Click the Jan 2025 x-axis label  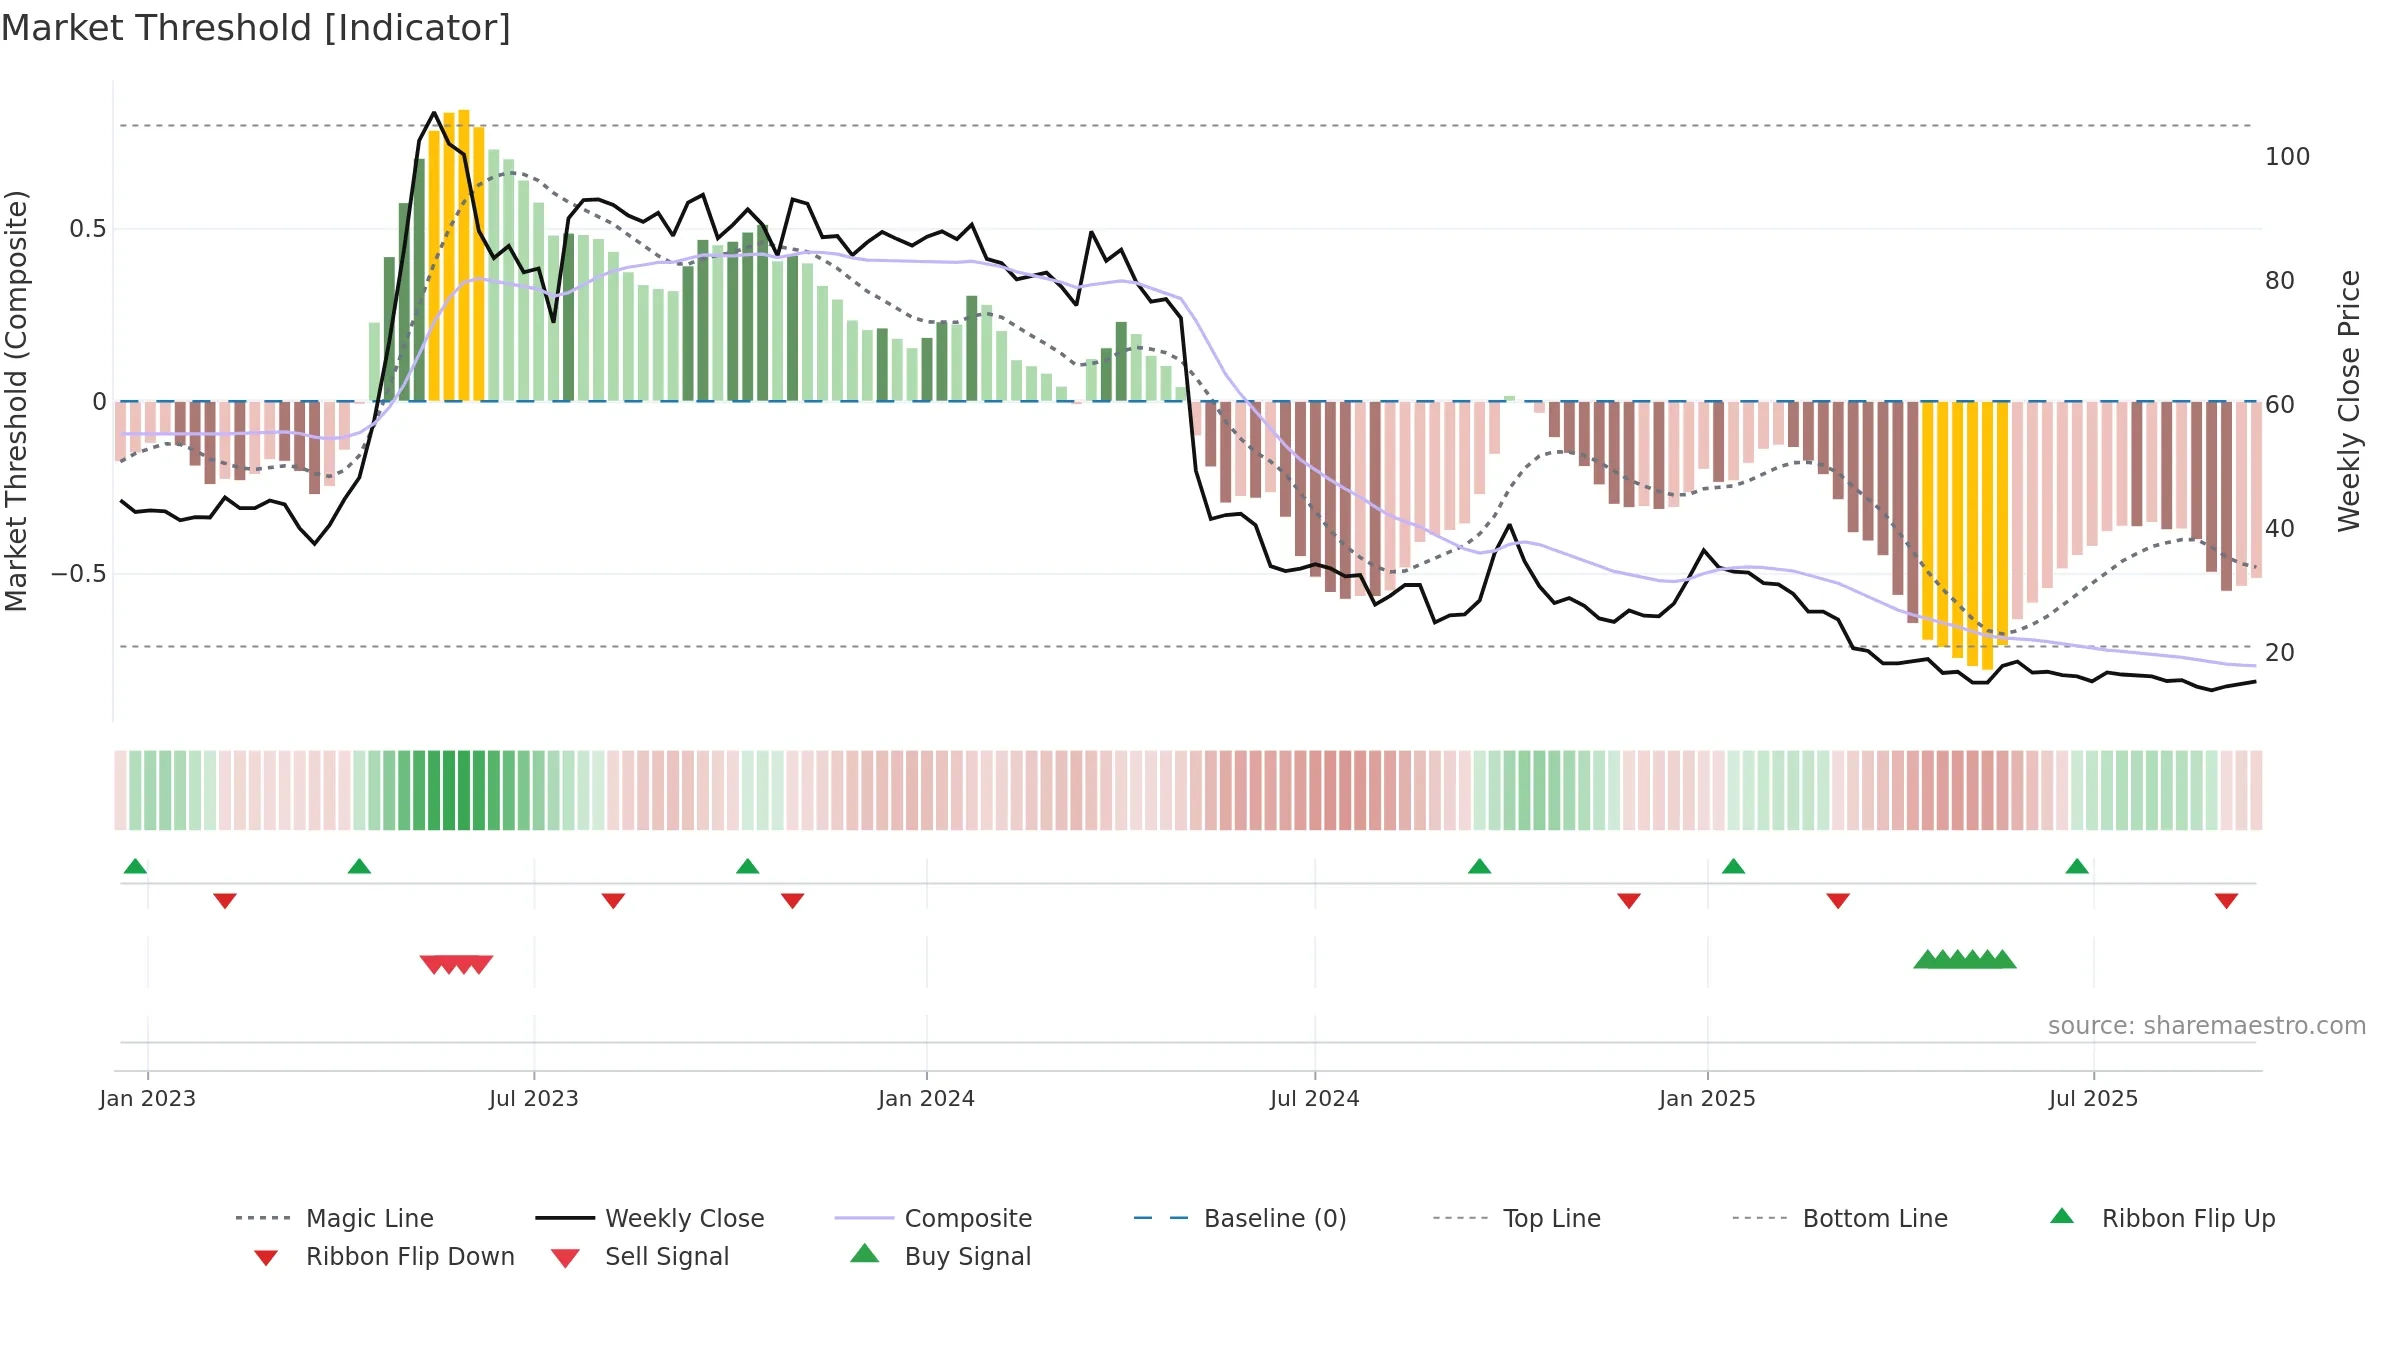click(1708, 1098)
